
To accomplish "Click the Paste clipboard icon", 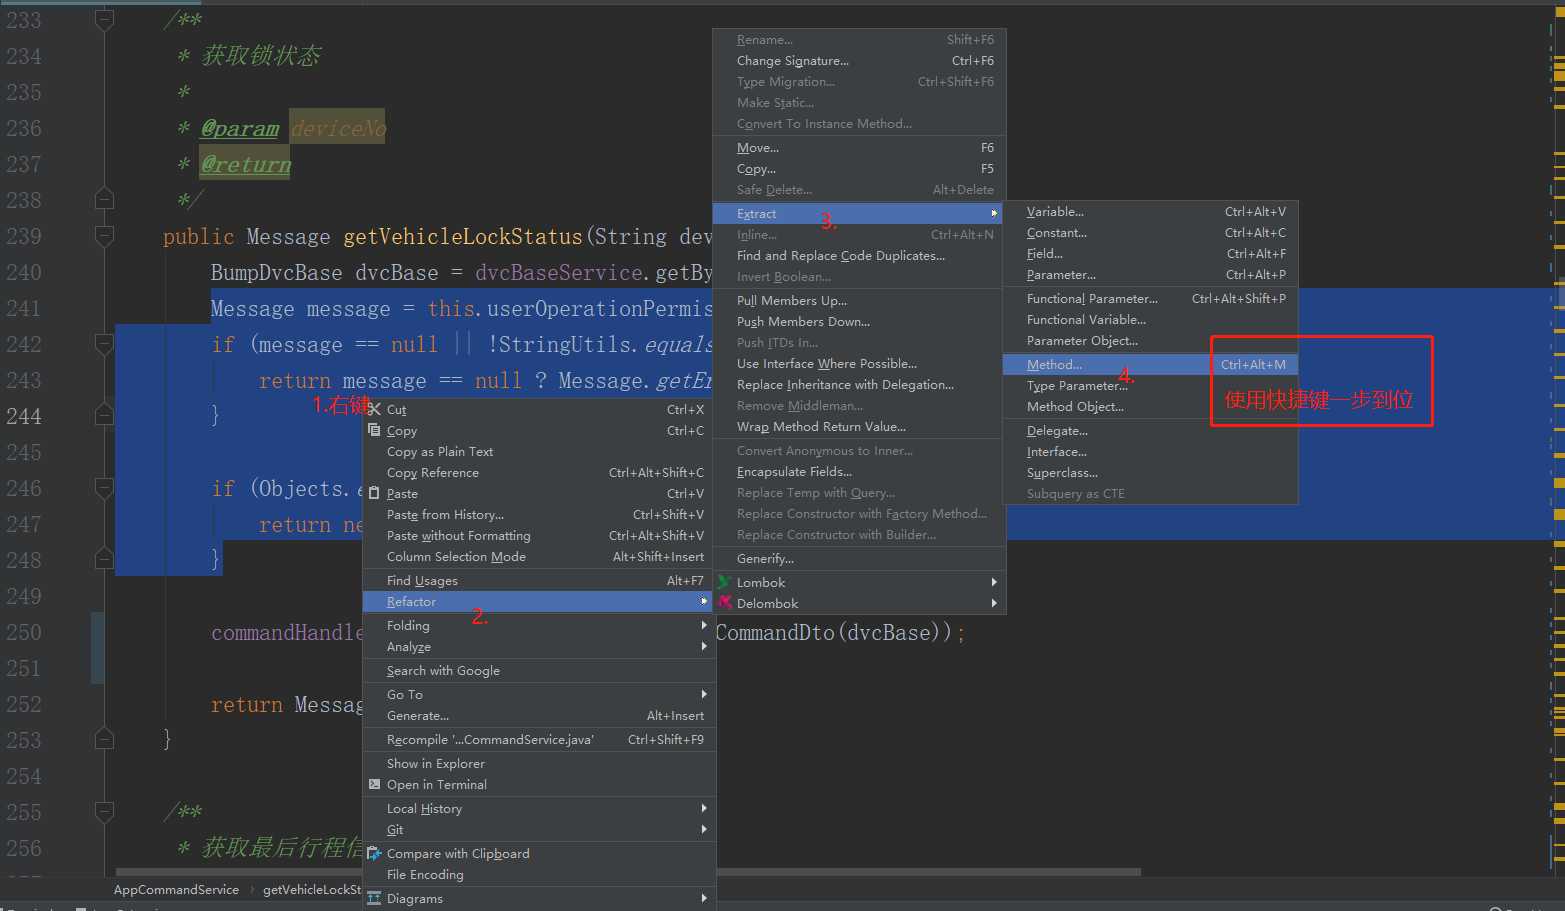I will click(374, 493).
